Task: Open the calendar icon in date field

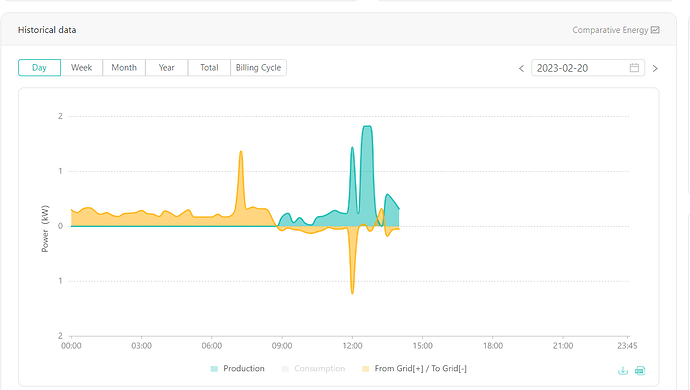Action: coord(634,68)
